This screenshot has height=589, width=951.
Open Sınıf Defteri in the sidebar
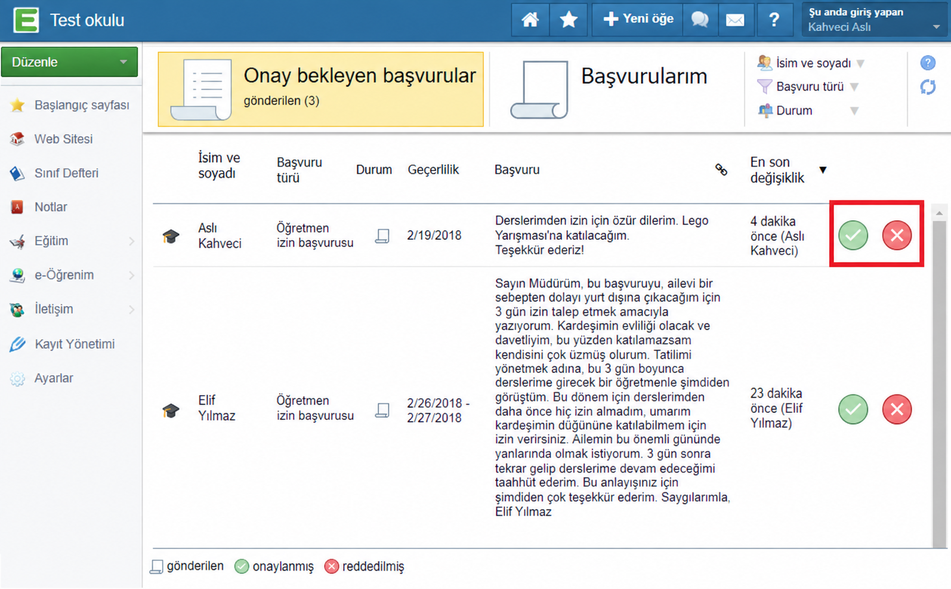(66, 173)
